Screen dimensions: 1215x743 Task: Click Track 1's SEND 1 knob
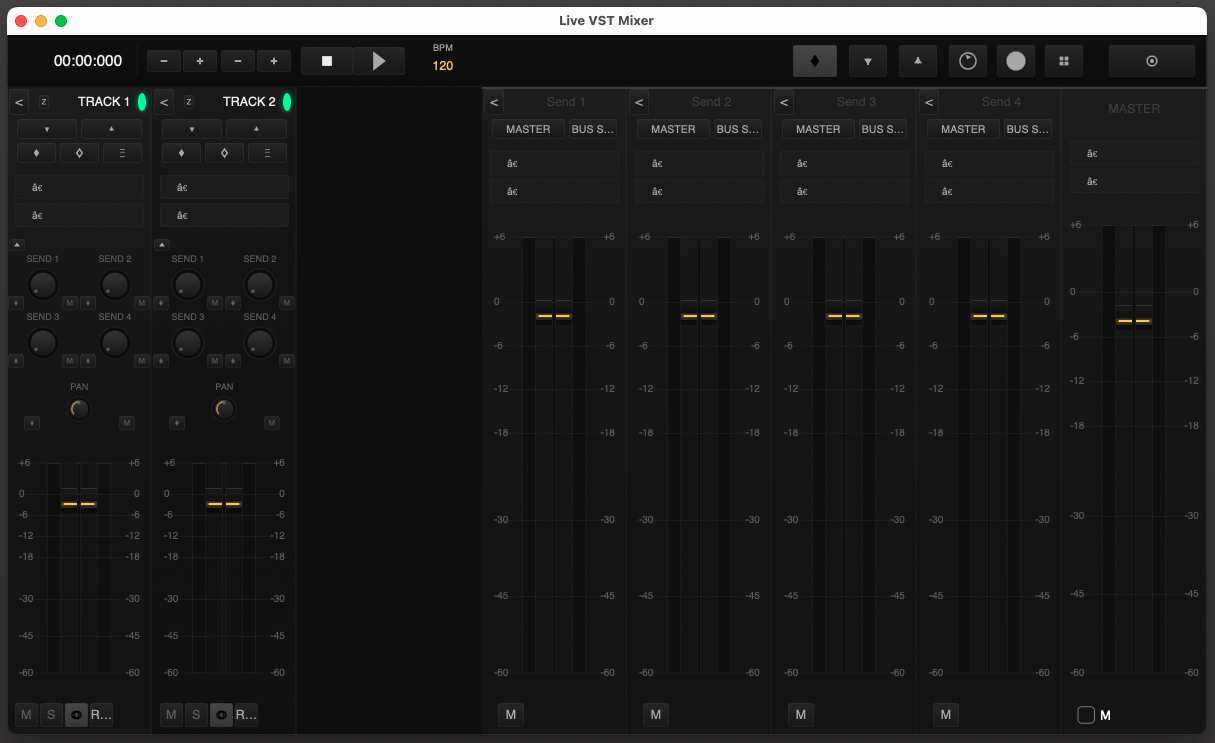[43, 285]
